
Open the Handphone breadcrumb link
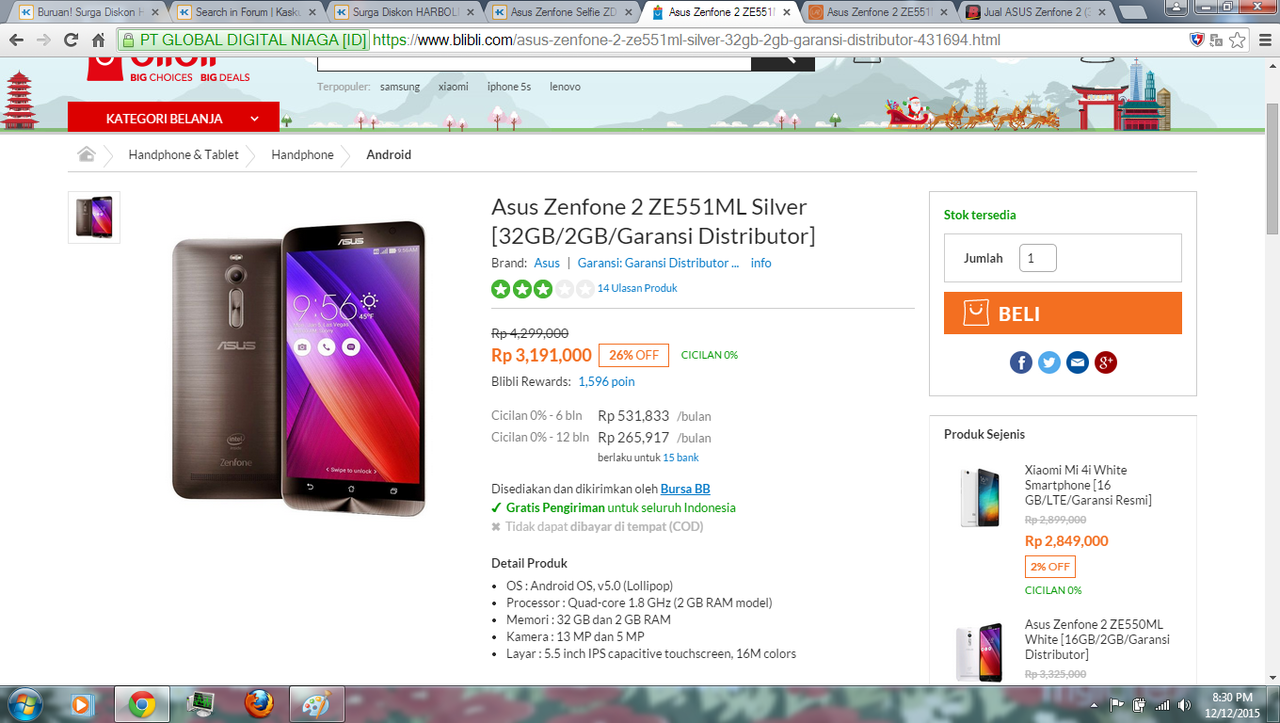[x=302, y=155]
